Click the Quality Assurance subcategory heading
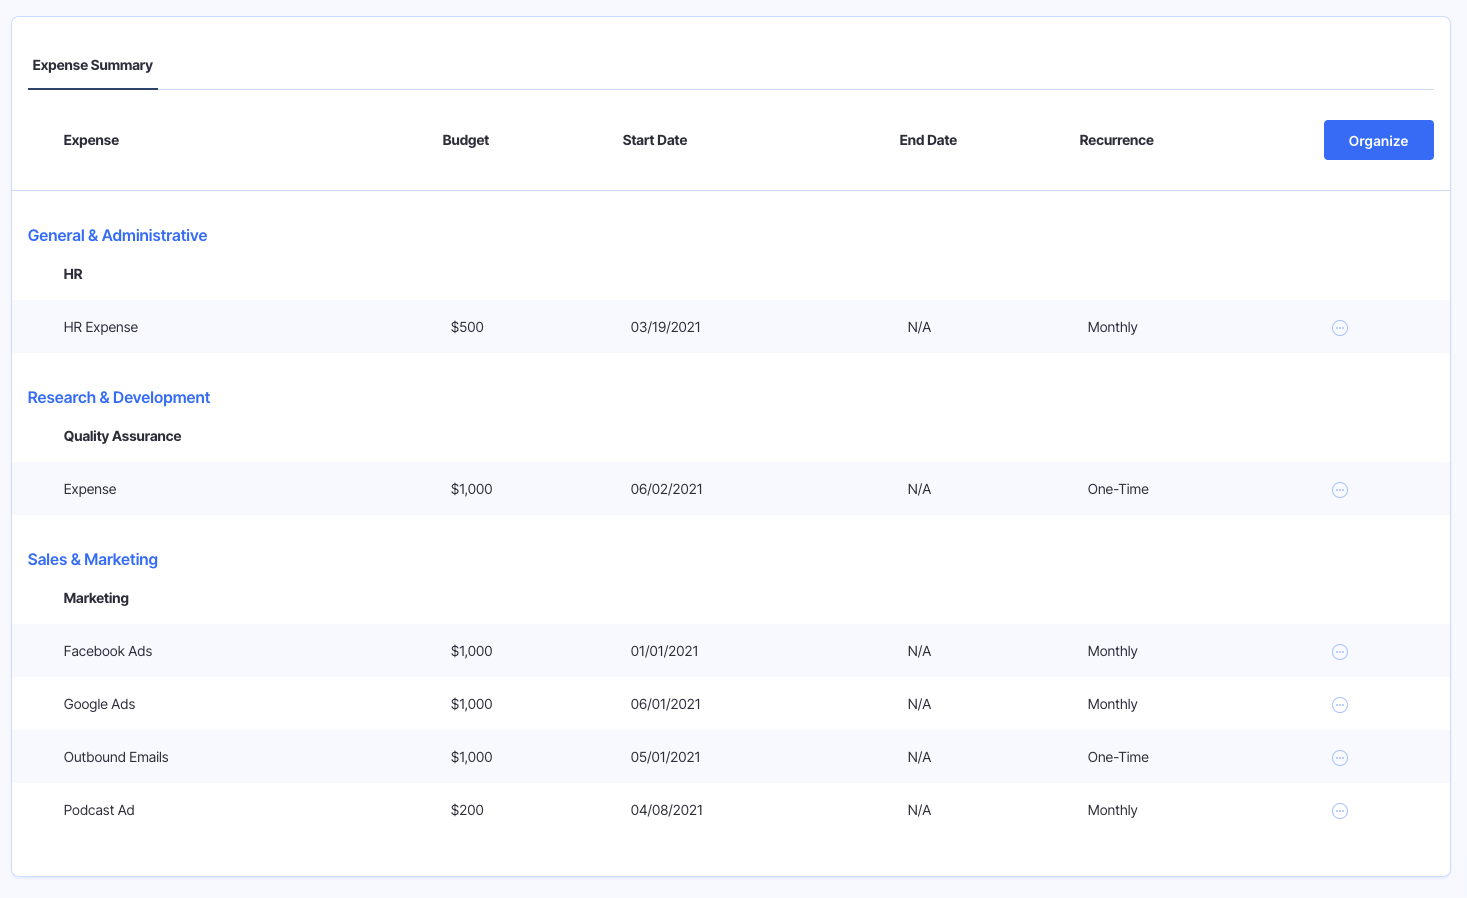 click(x=122, y=436)
